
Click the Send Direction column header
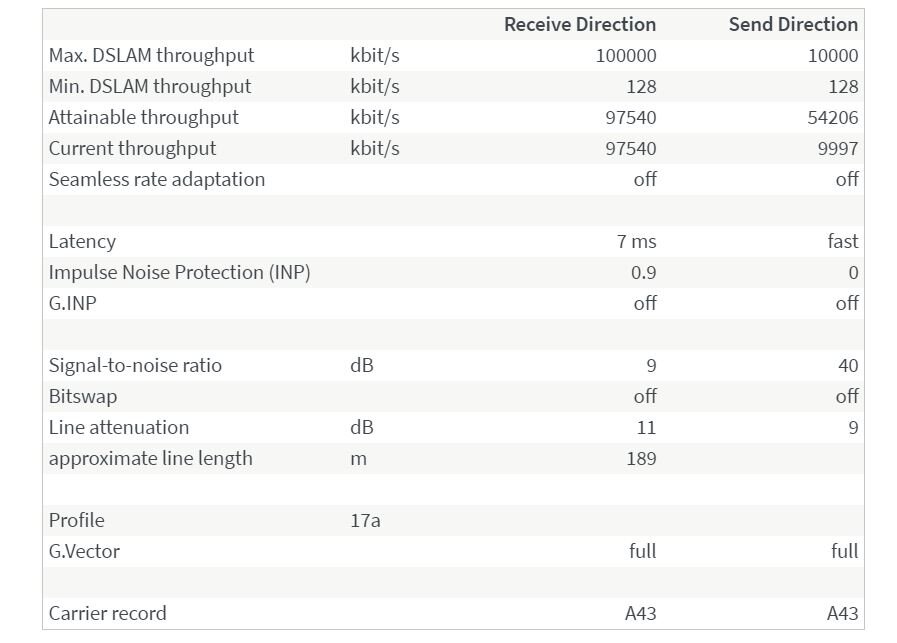coord(793,25)
